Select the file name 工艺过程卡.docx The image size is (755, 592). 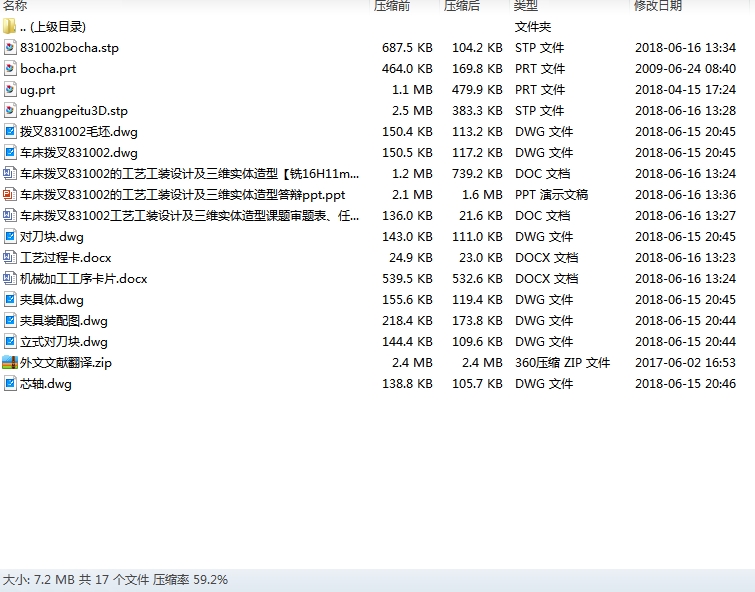click(65, 258)
